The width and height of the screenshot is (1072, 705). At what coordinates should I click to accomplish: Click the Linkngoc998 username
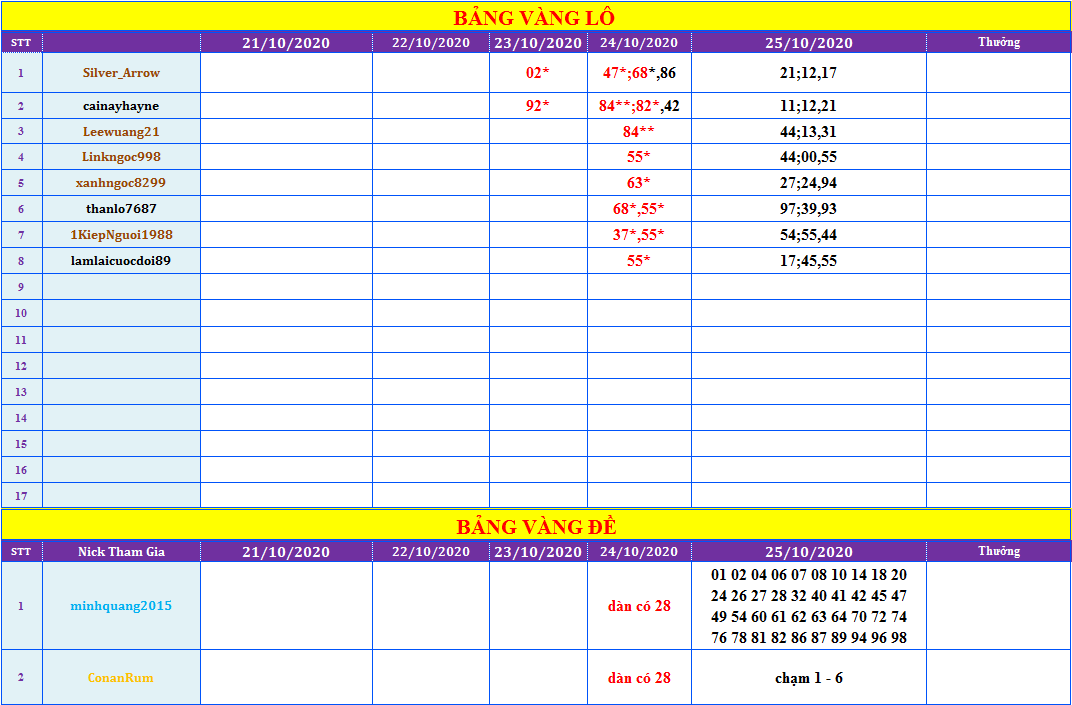(x=121, y=157)
